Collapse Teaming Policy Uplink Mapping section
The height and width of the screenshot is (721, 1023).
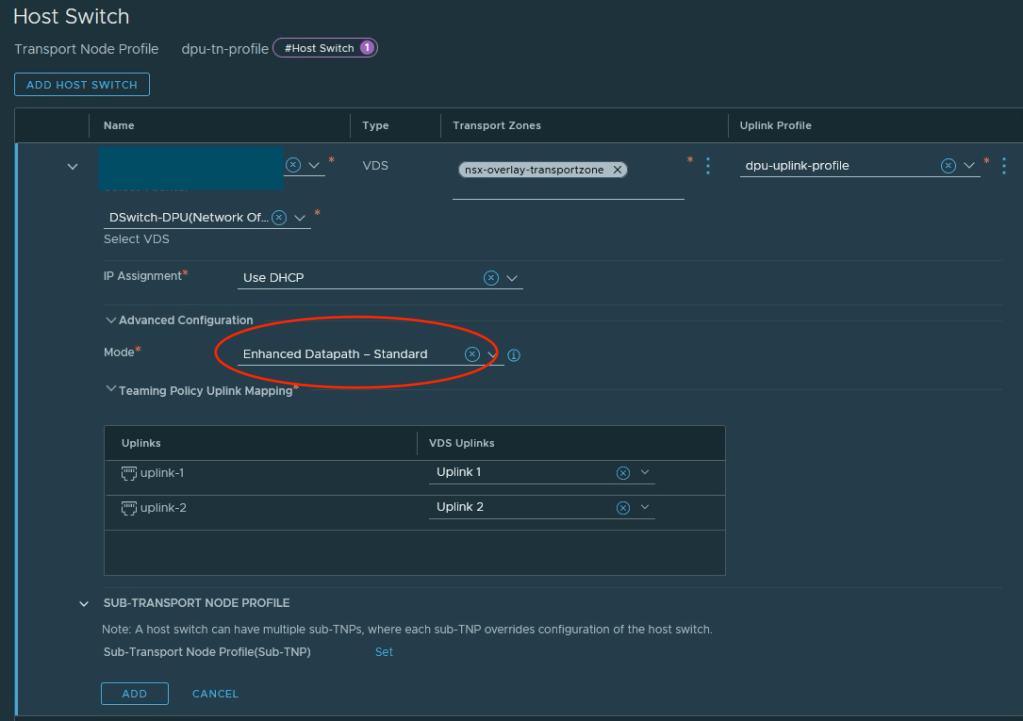click(110, 390)
